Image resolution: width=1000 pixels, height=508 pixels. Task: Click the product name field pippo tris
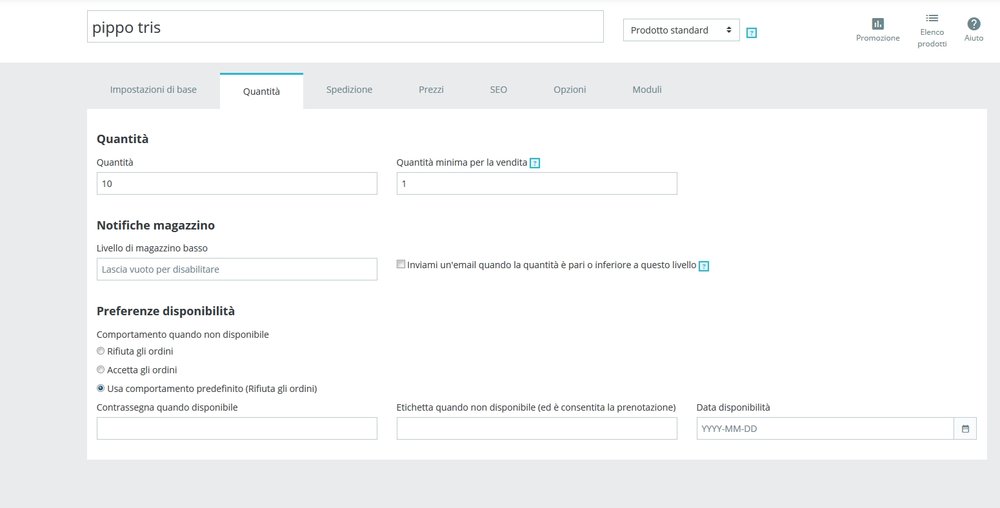[x=345, y=27]
